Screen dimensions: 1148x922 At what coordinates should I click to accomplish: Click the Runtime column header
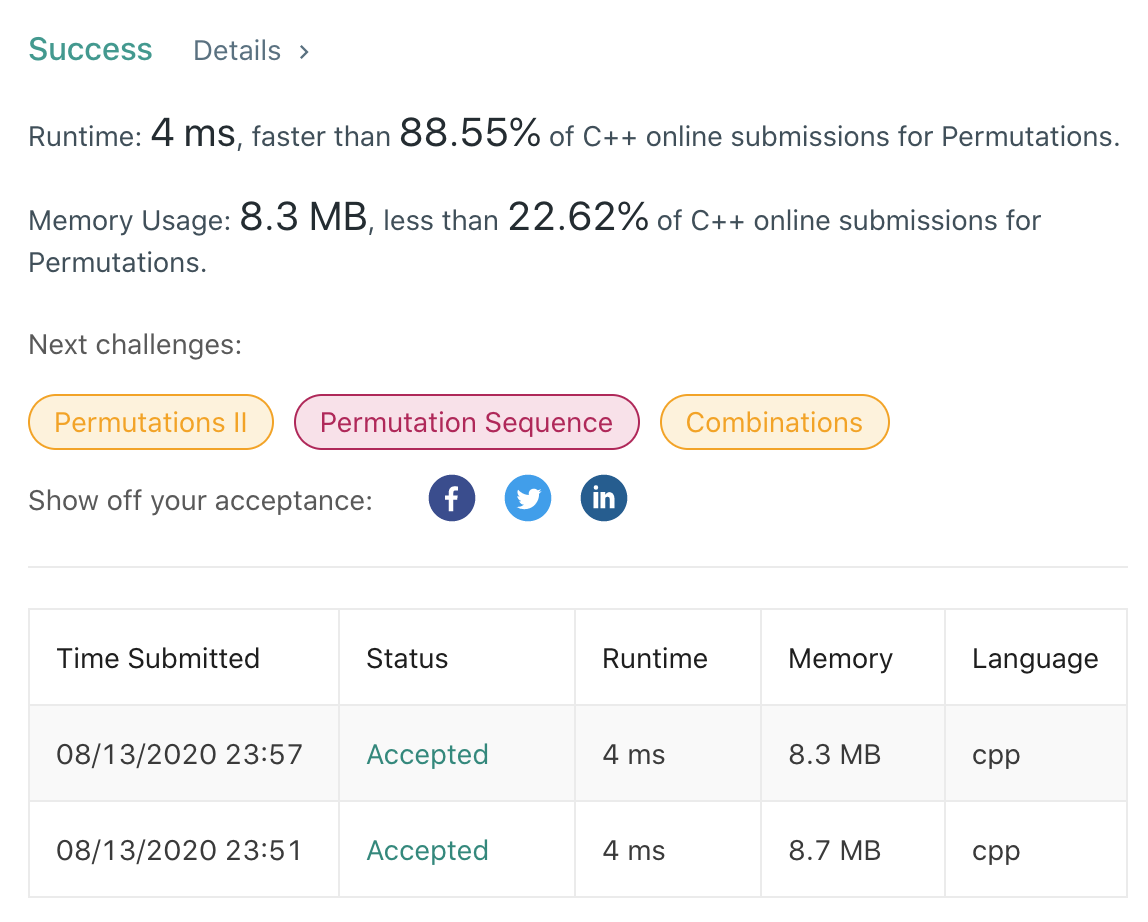click(655, 658)
